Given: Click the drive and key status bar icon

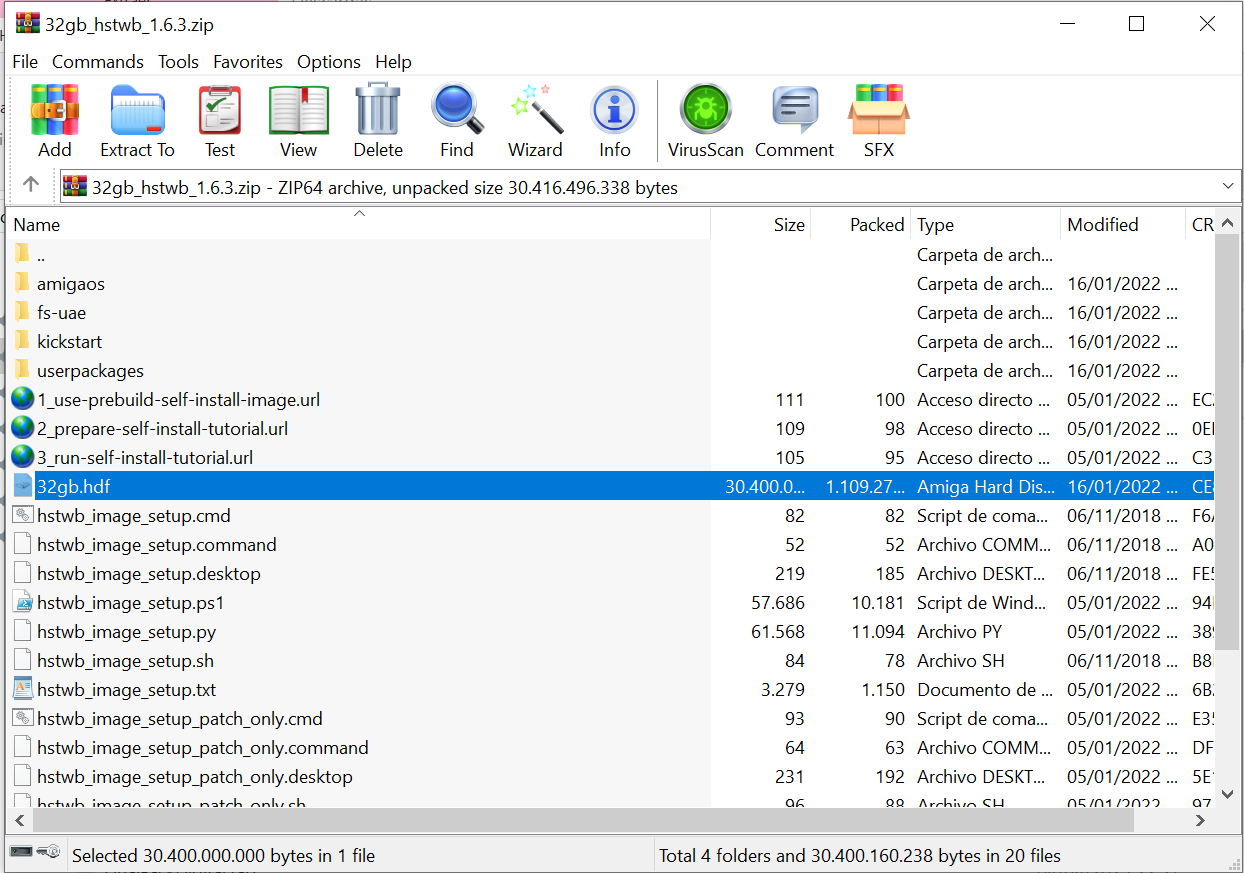Looking at the screenshot, I should [34, 852].
